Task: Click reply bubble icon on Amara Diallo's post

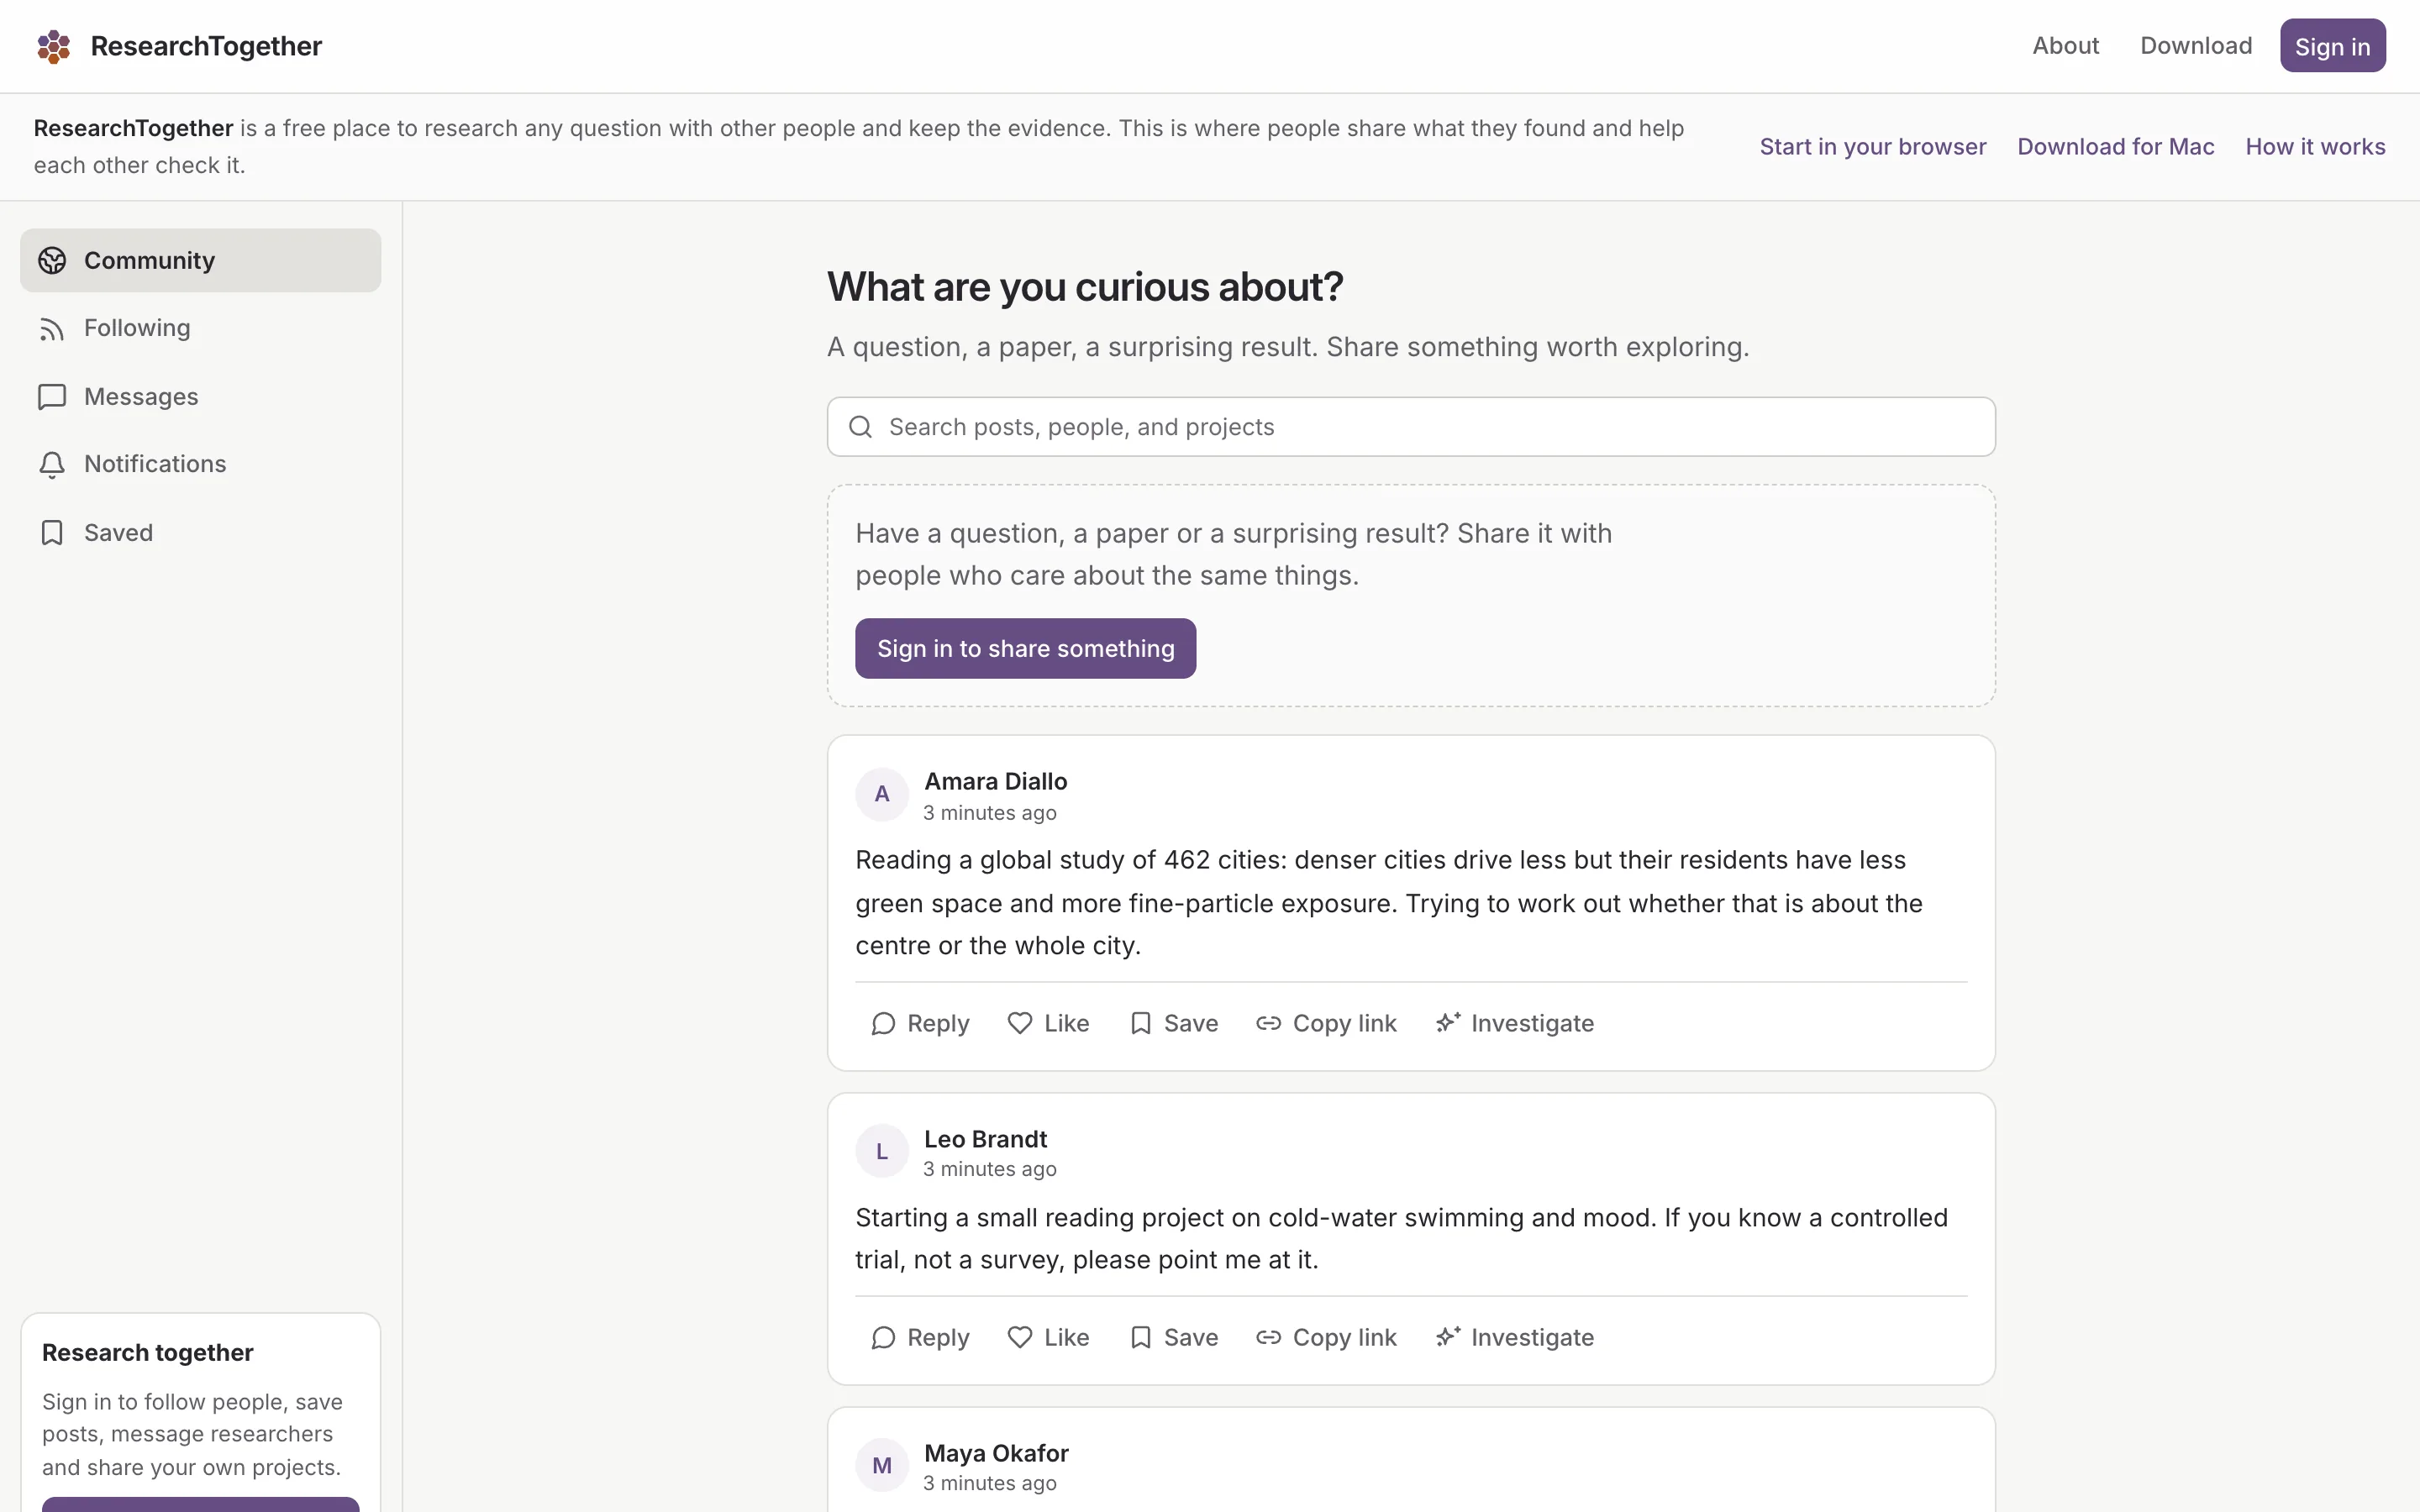Action: click(x=883, y=1024)
